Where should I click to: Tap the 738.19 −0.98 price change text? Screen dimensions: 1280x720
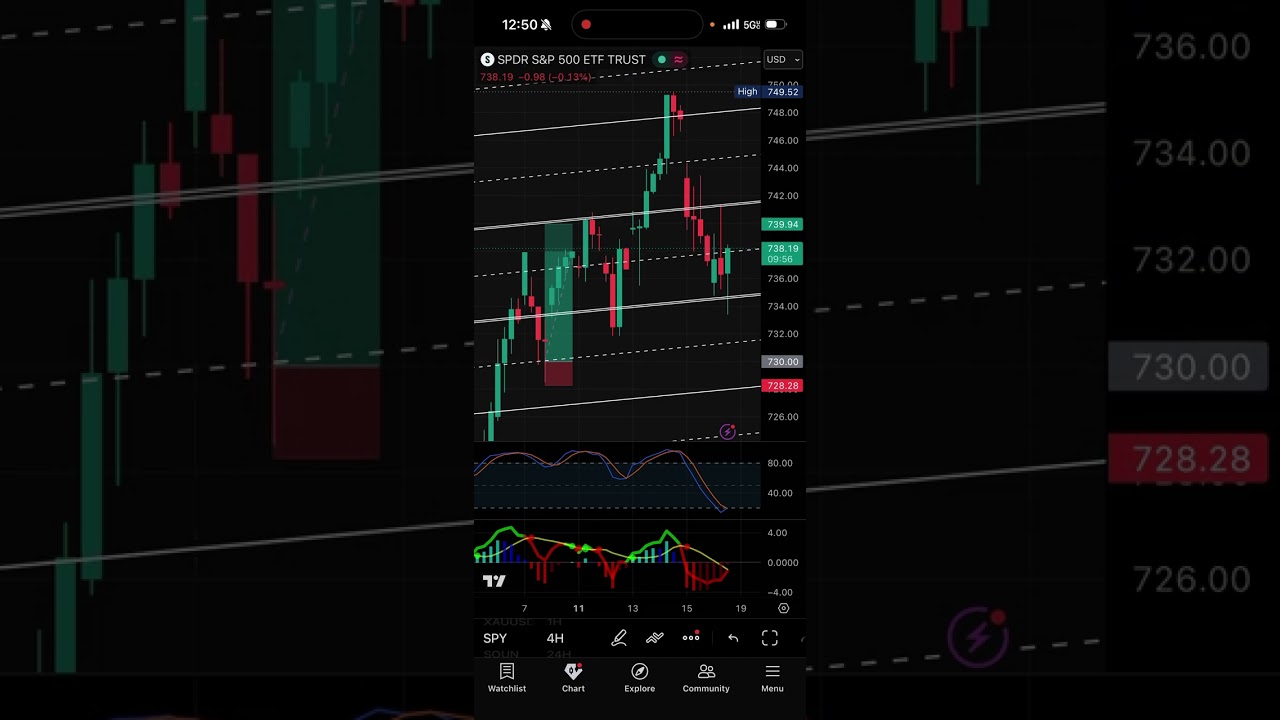coord(536,77)
